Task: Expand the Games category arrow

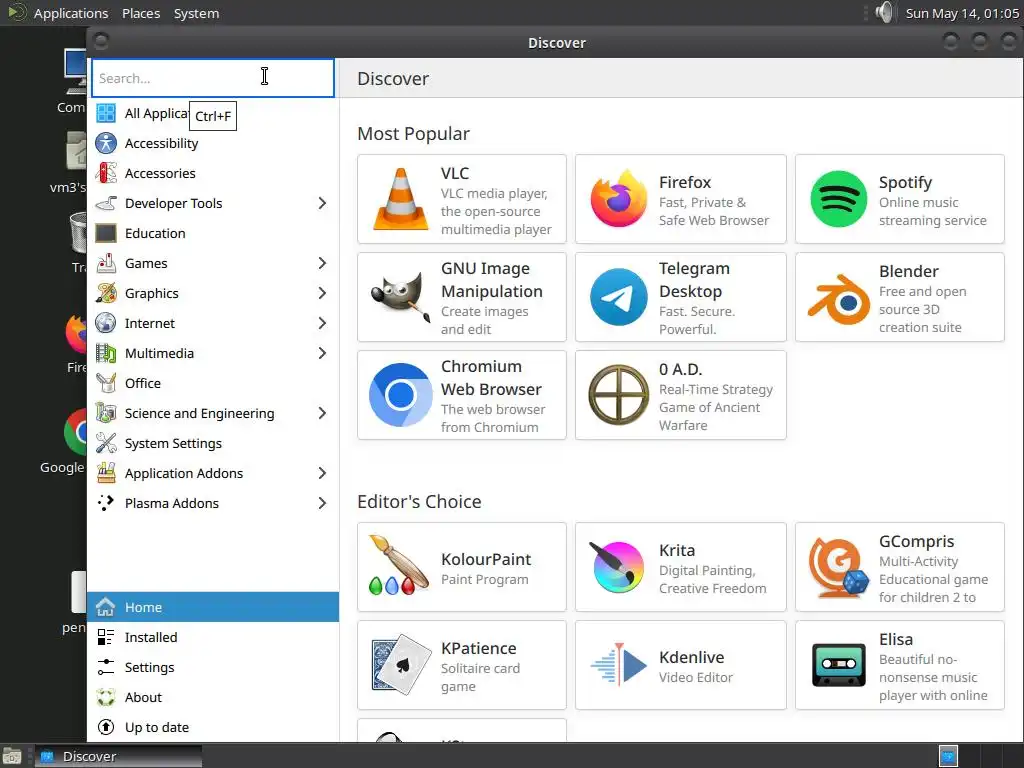Action: point(322,263)
